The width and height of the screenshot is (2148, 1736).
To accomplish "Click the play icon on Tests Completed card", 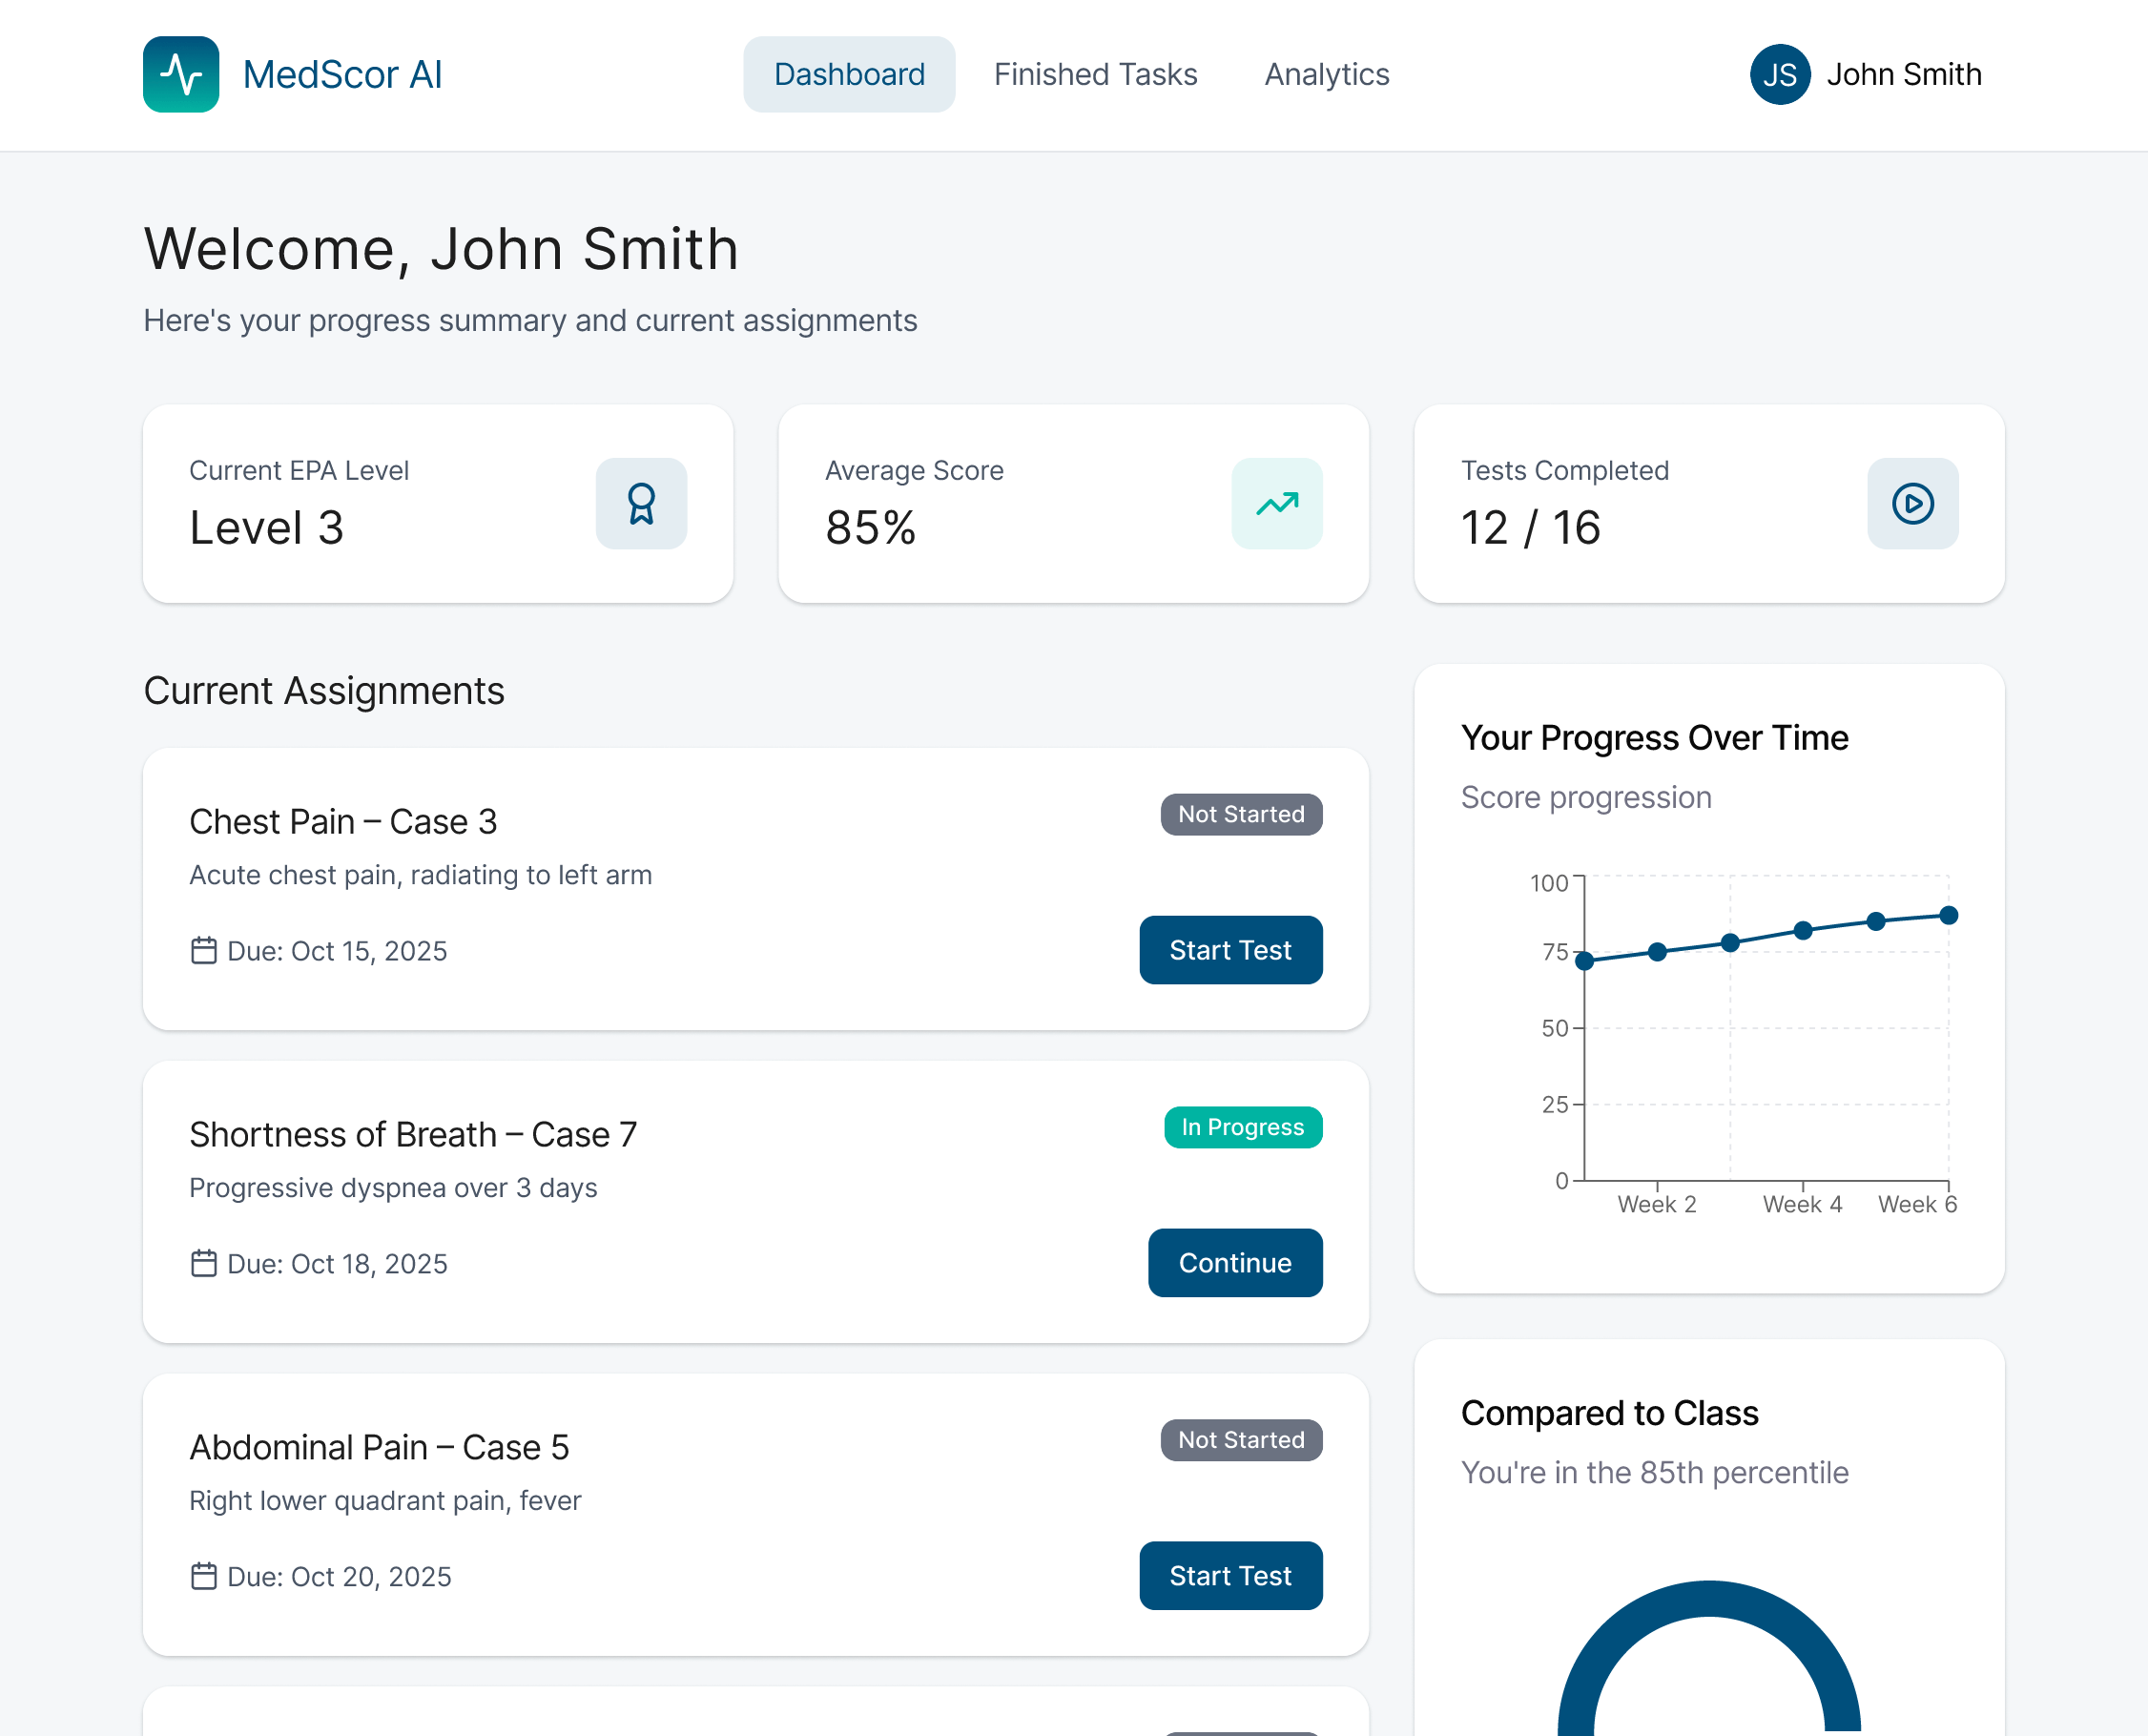I will 1912,504.
